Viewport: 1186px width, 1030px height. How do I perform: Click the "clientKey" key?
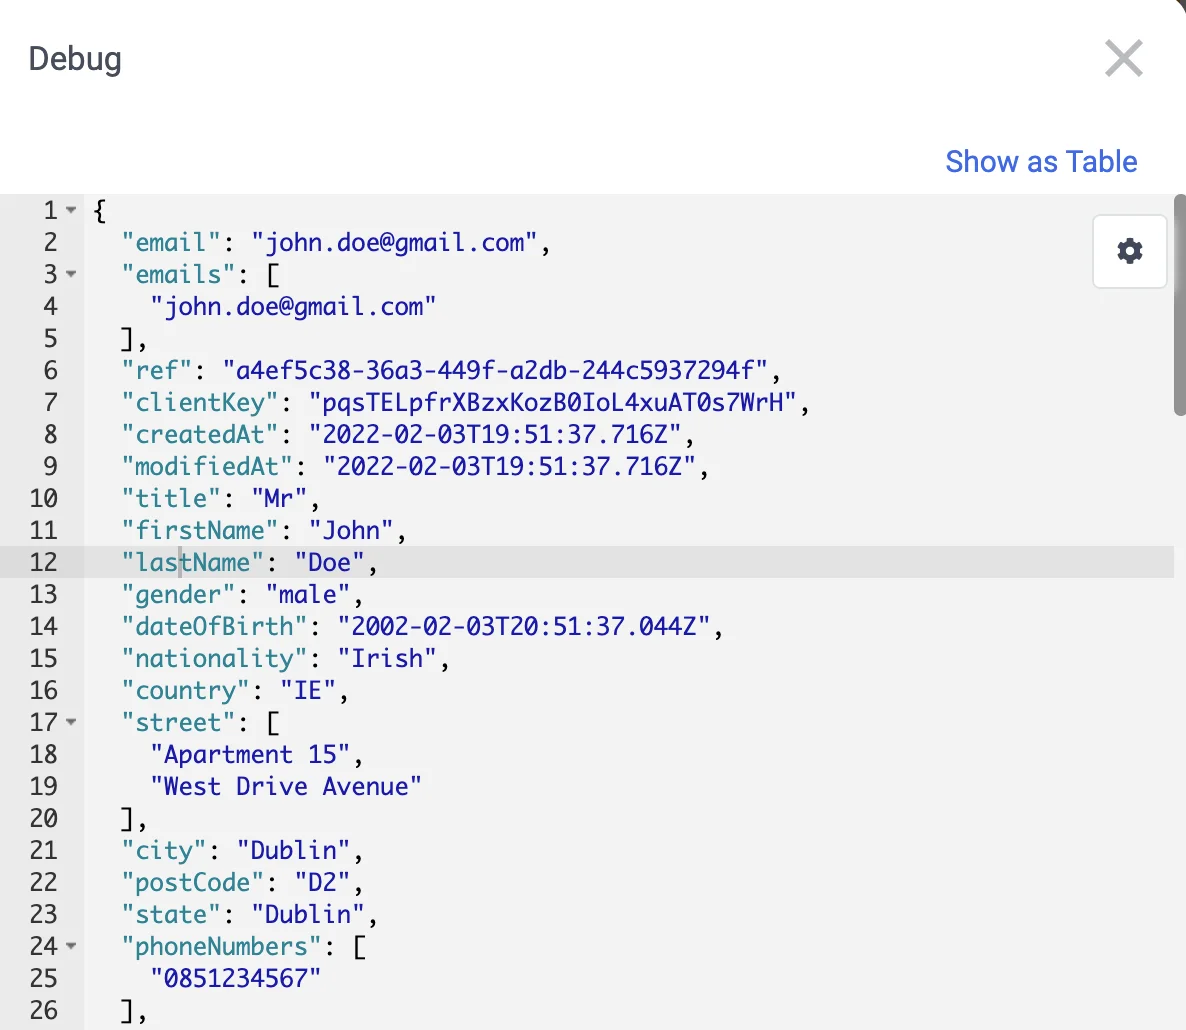click(200, 402)
